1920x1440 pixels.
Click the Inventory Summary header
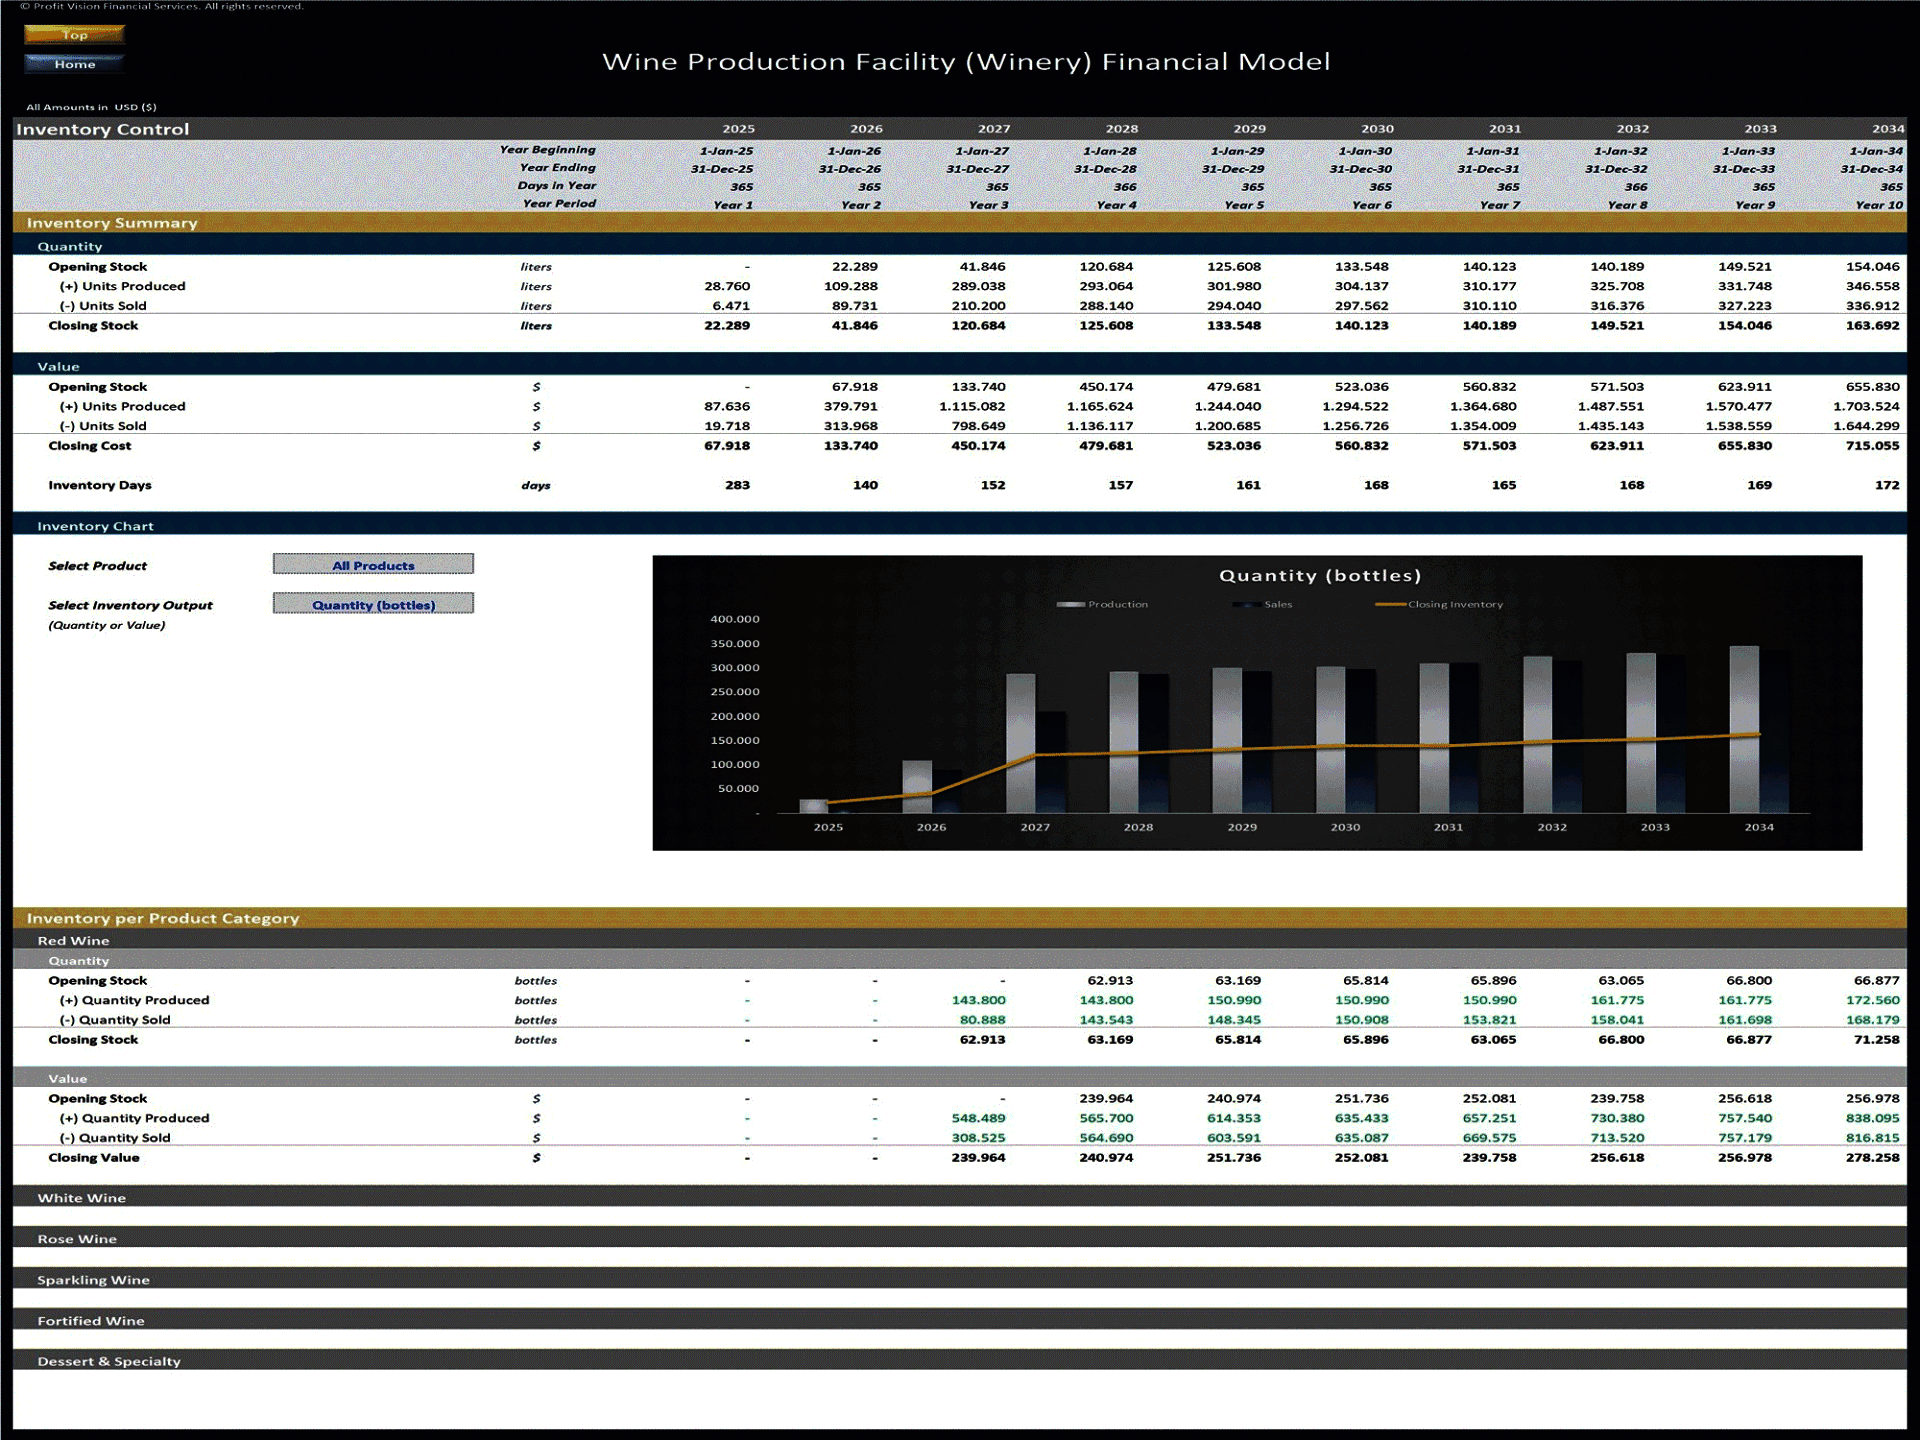click(960, 223)
